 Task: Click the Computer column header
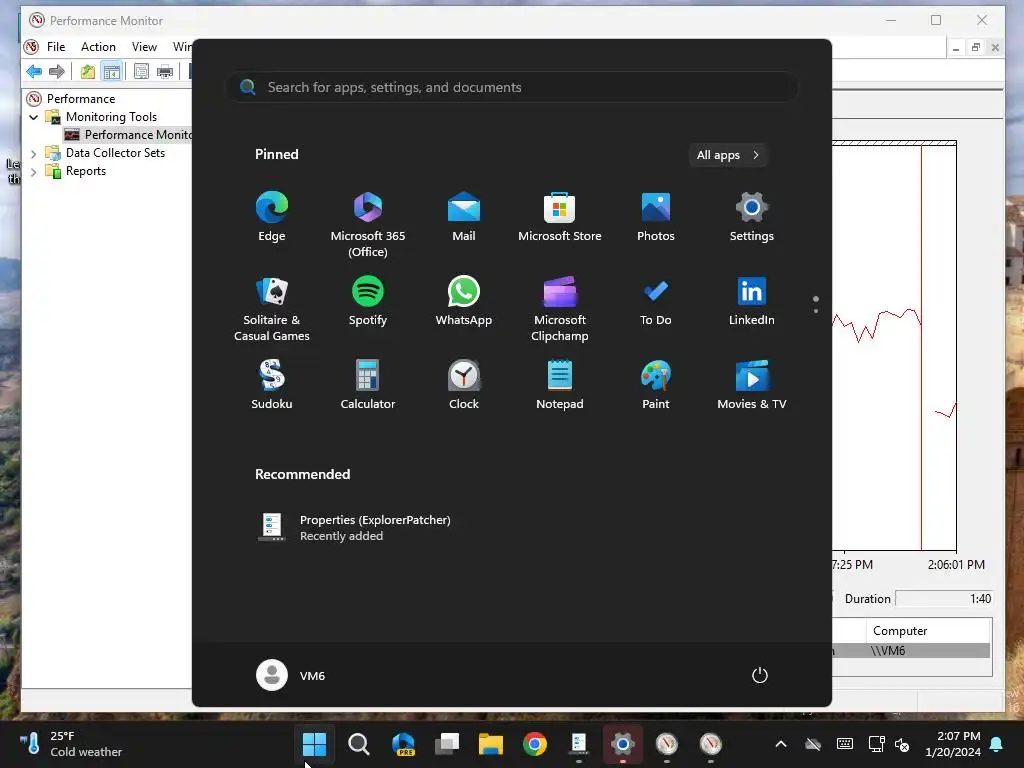[928, 631]
